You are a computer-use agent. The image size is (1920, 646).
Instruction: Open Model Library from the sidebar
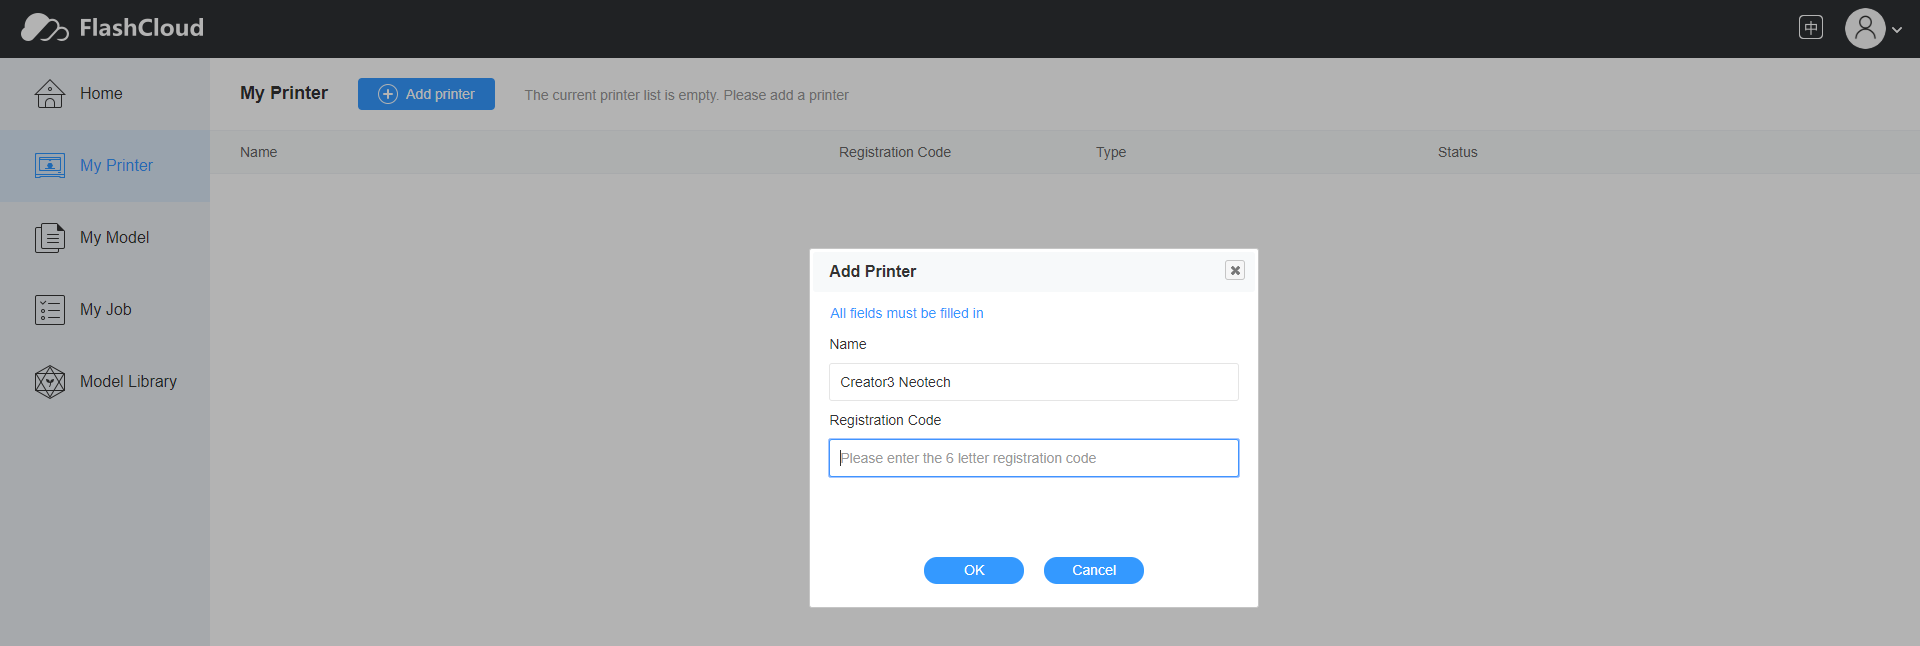click(x=128, y=382)
